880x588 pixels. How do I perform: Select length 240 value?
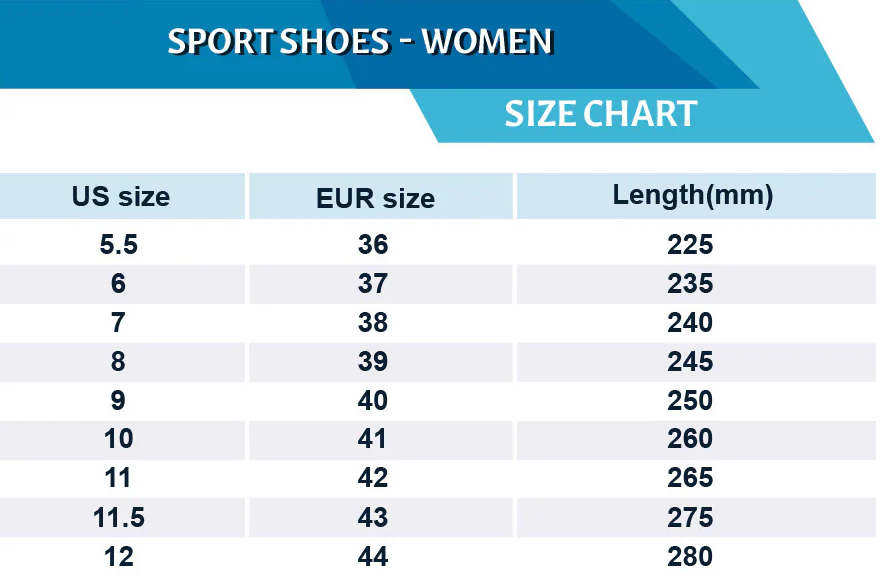pyautogui.click(x=690, y=323)
